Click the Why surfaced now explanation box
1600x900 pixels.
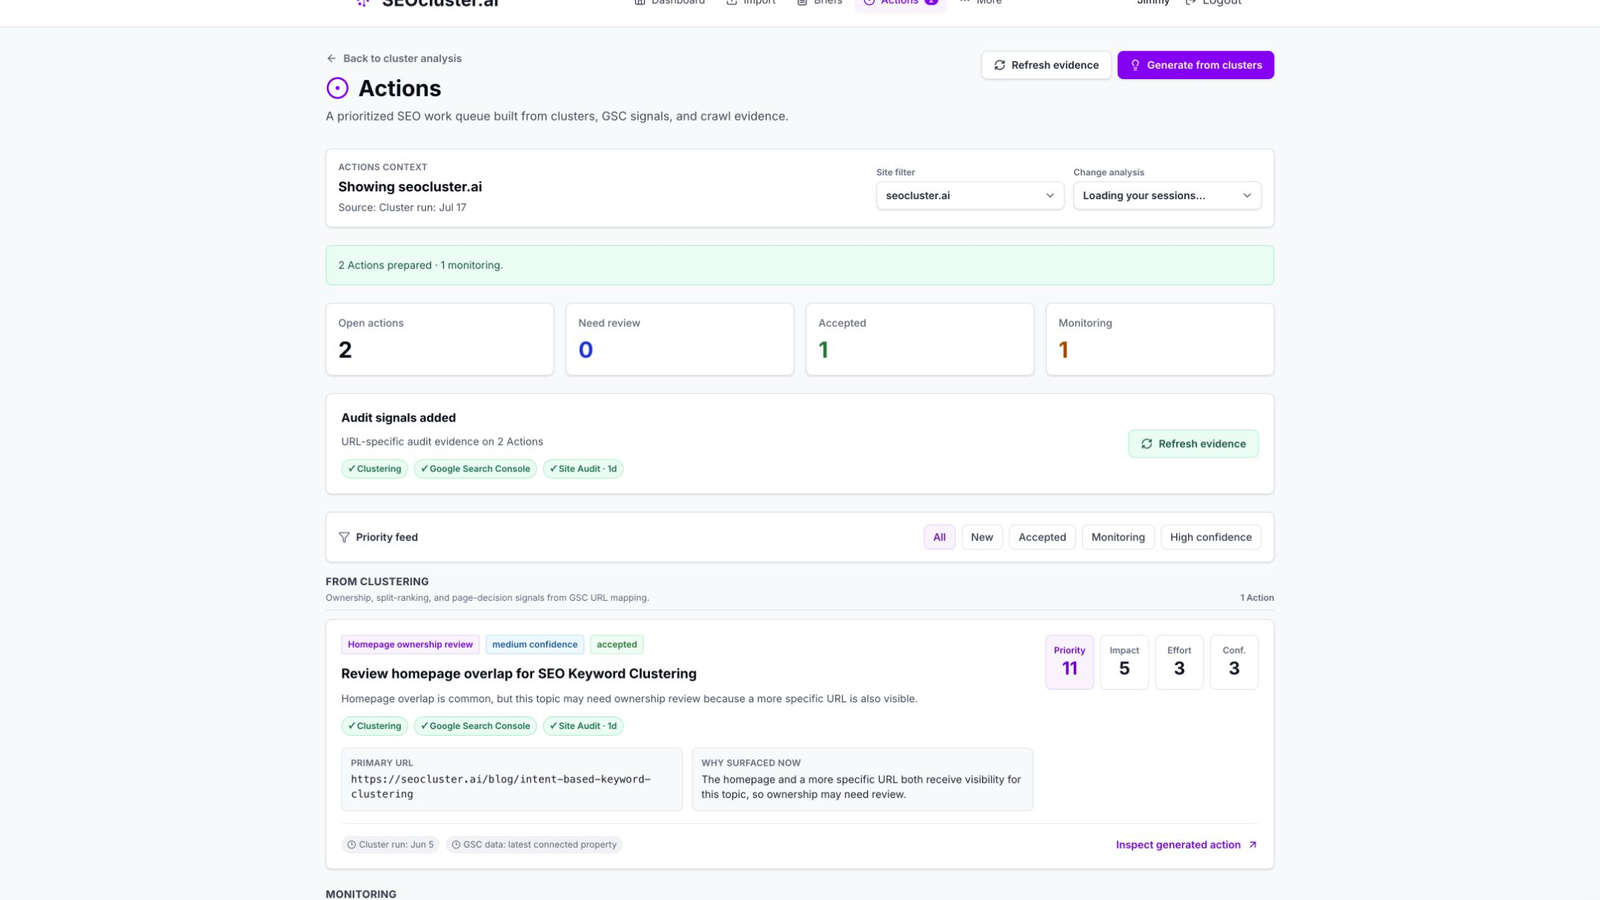(862, 779)
